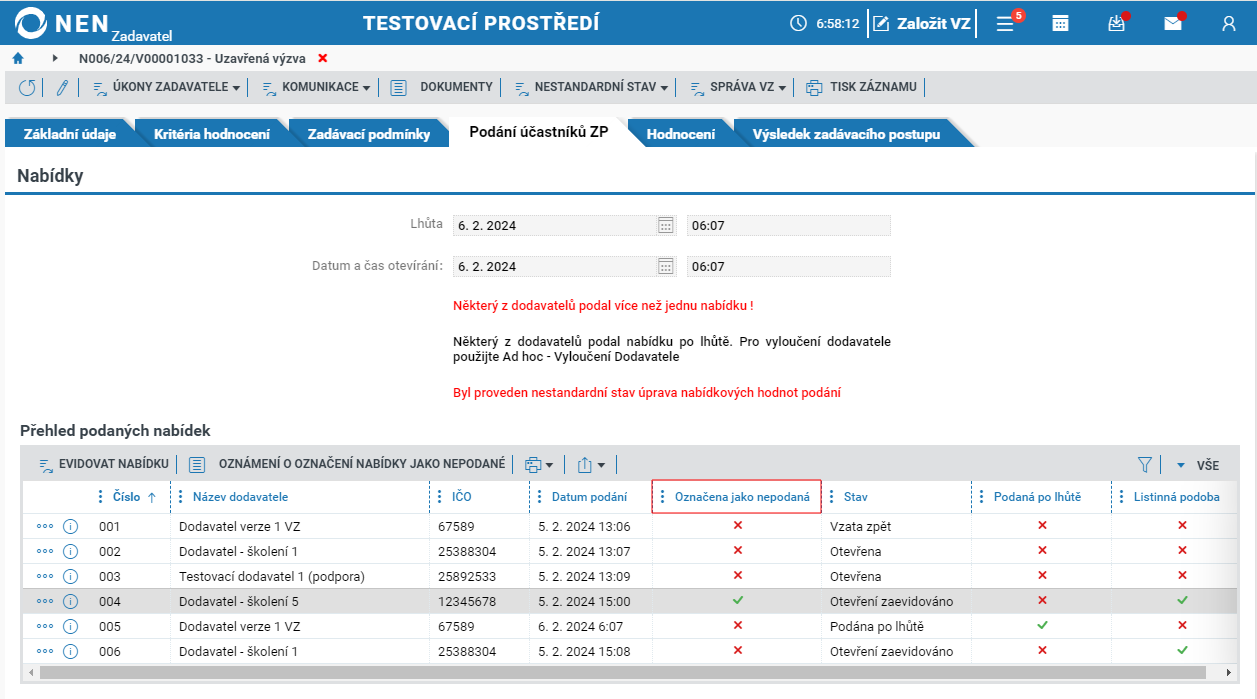Screen dimensions: 1257x699
Task: Click the filter funnel icon in offers table
Action: (x=1145, y=464)
